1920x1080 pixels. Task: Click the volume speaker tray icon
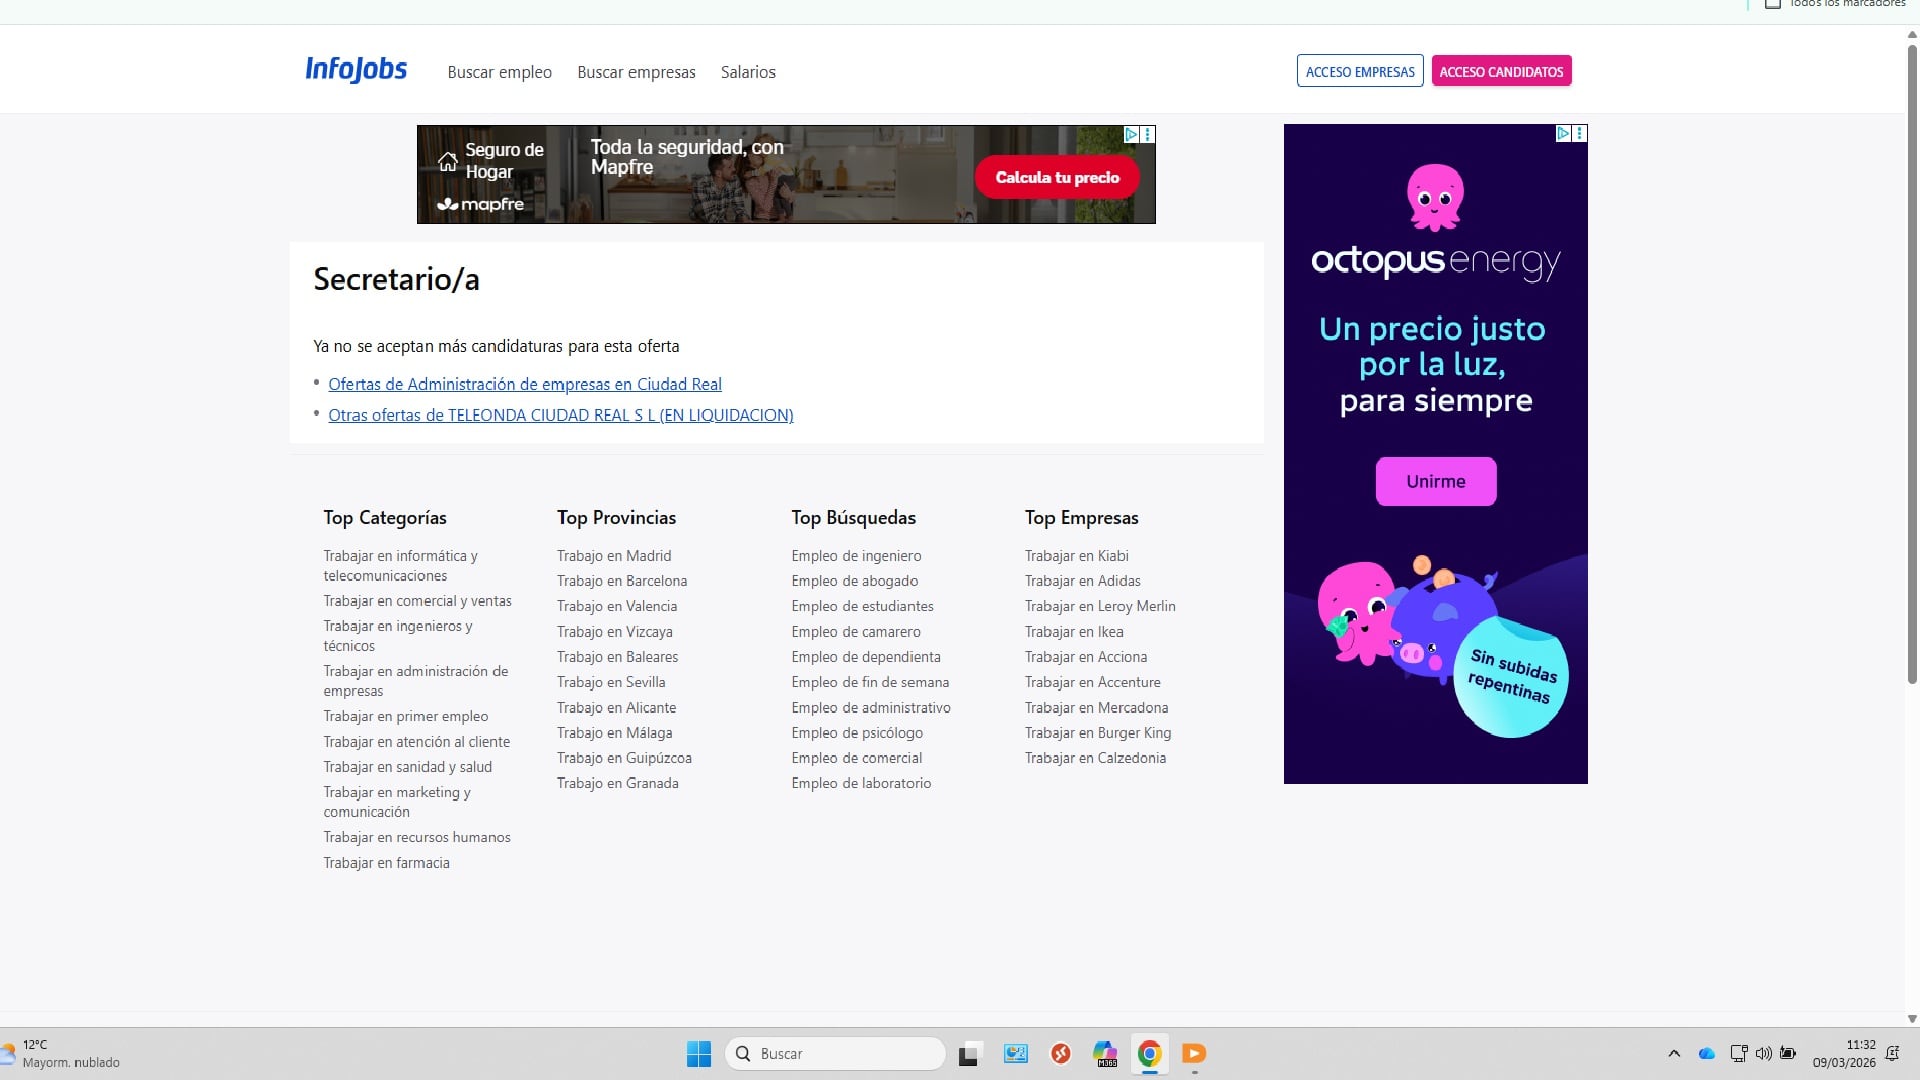(x=1763, y=1053)
